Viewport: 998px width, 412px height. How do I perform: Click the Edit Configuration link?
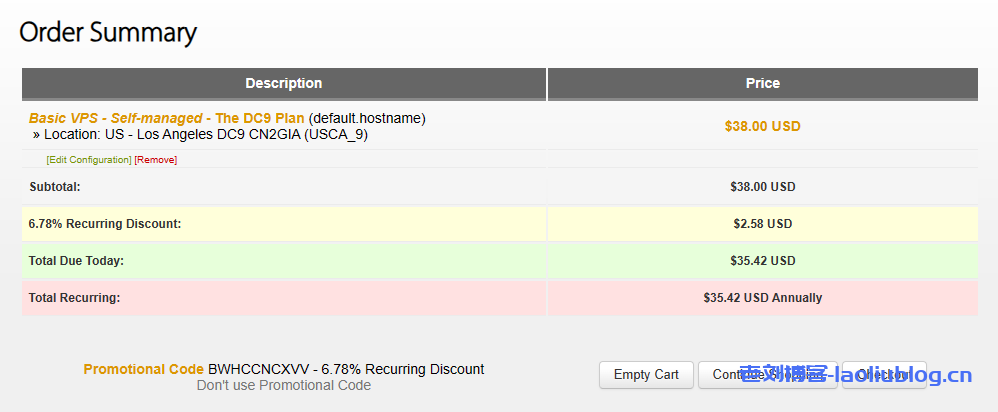coord(89,160)
